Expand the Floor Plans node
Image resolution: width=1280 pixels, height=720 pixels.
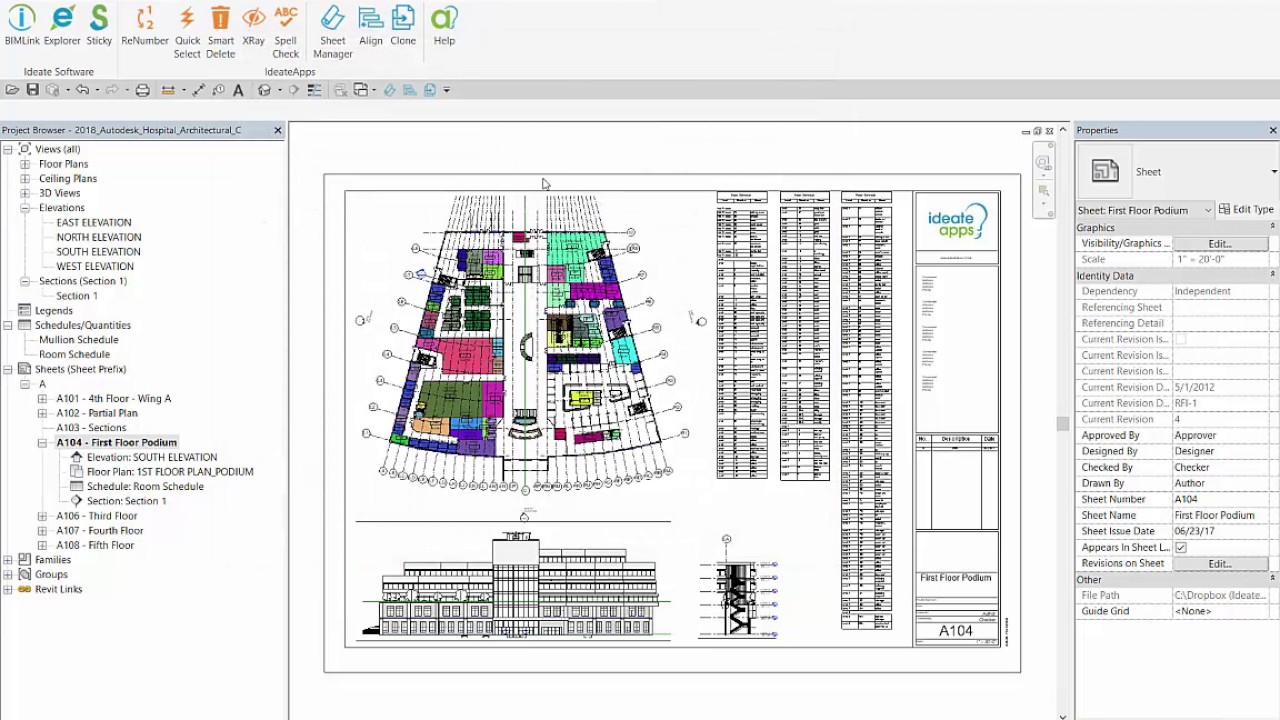click(25, 164)
